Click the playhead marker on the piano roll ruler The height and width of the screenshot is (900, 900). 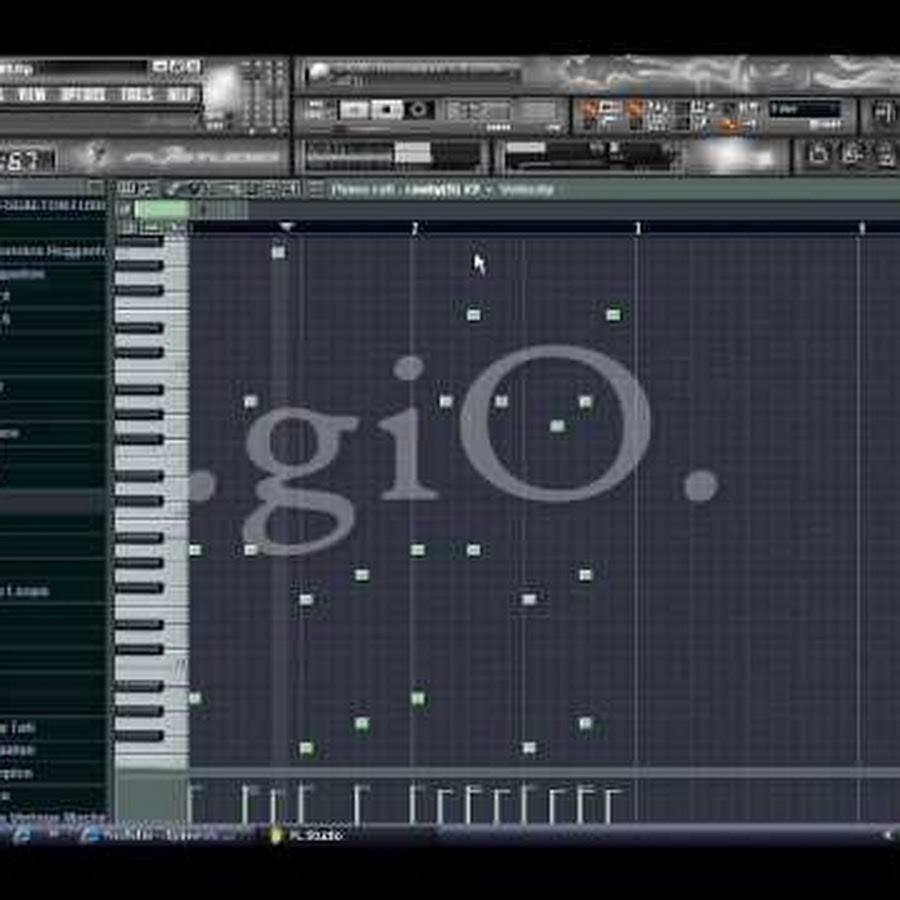pos(286,228)
